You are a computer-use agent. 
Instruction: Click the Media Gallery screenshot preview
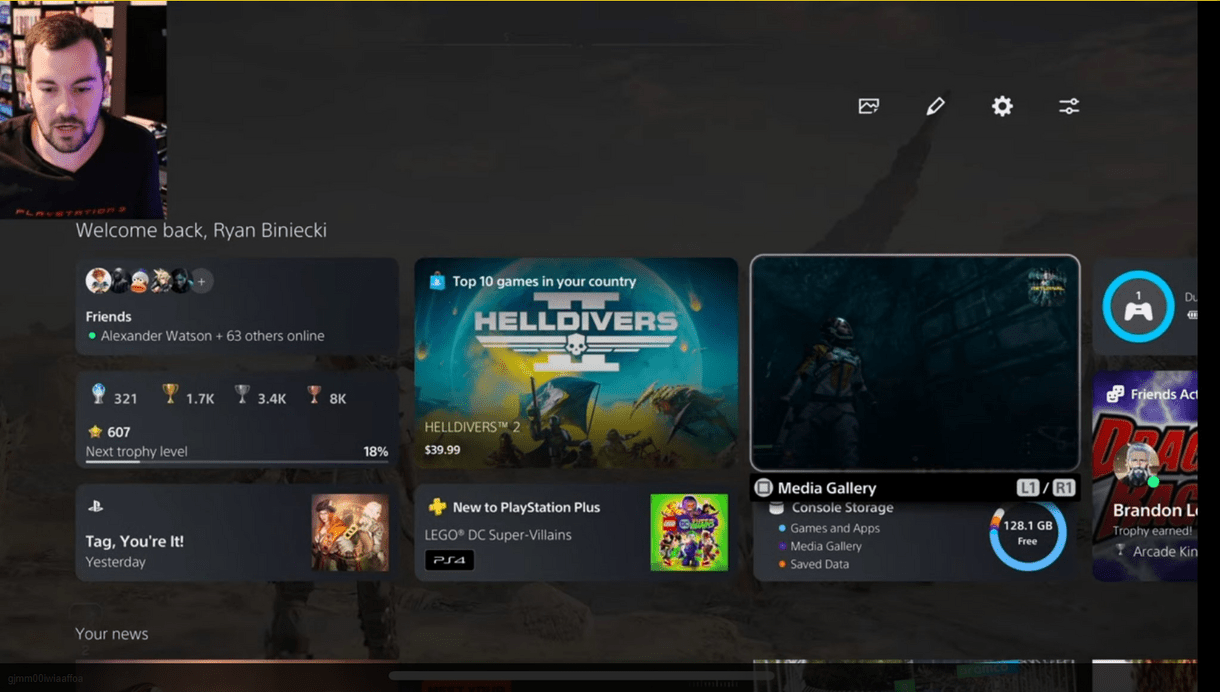[915, 363]
